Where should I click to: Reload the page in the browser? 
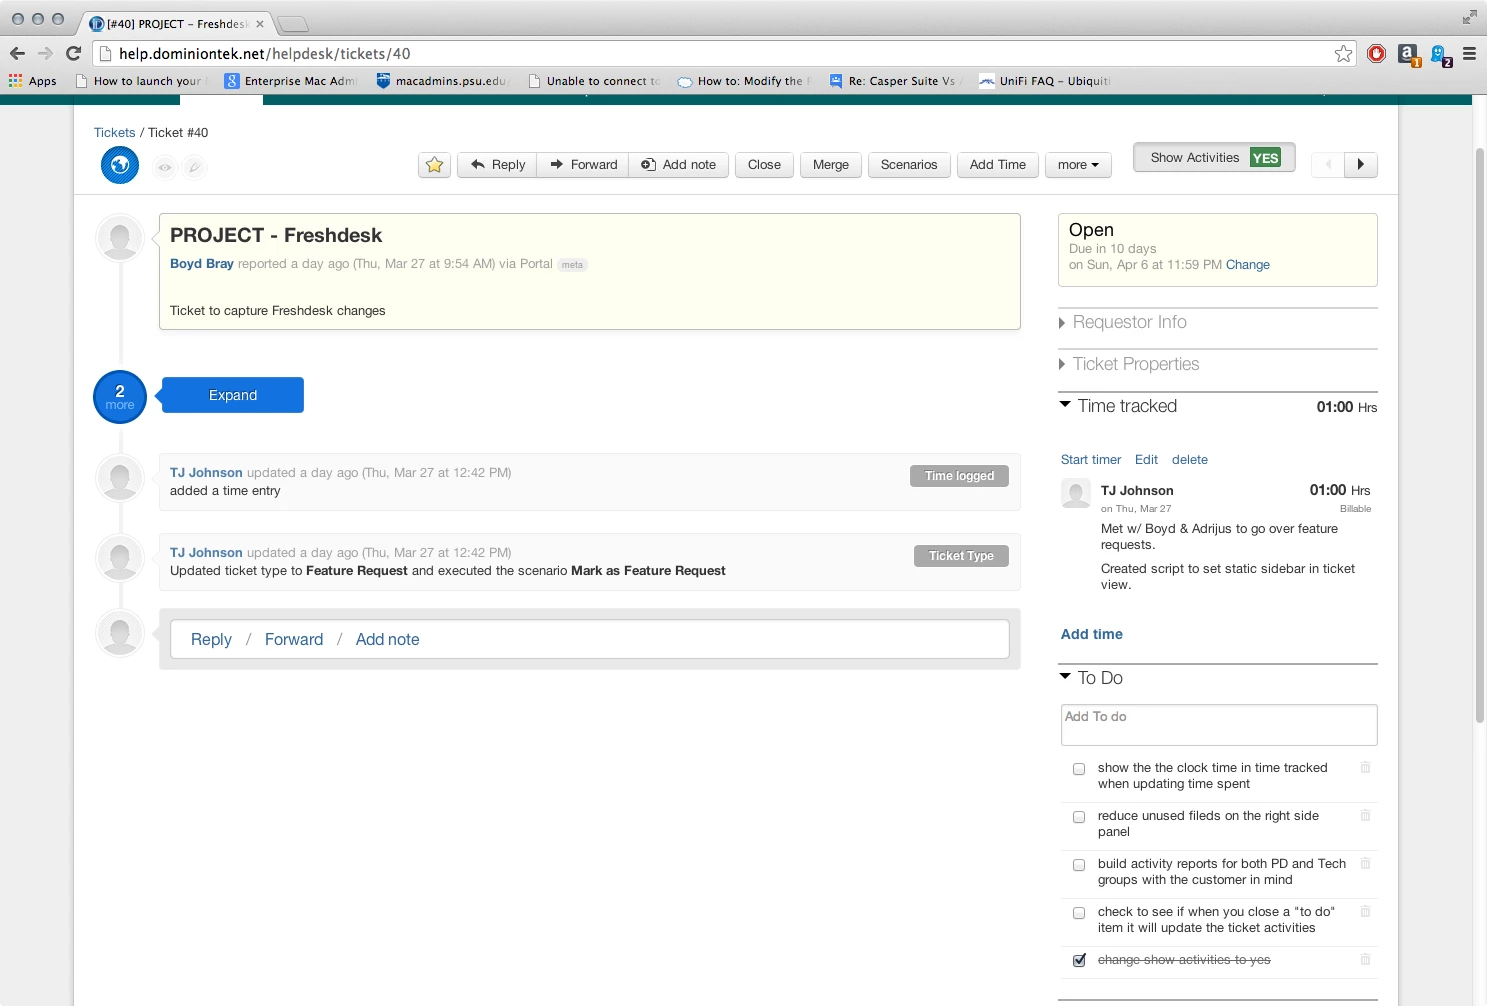pyautogui.click(x=73, y=54)
